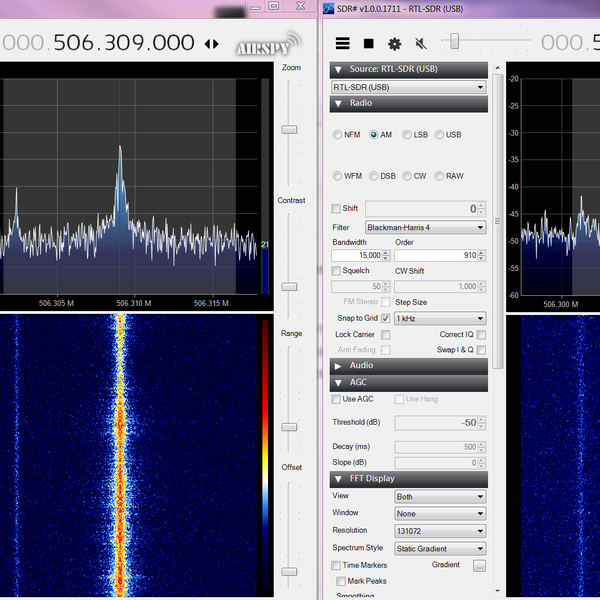
Task: Click the side panel scrollbar thumb
Action: (497, 221)
